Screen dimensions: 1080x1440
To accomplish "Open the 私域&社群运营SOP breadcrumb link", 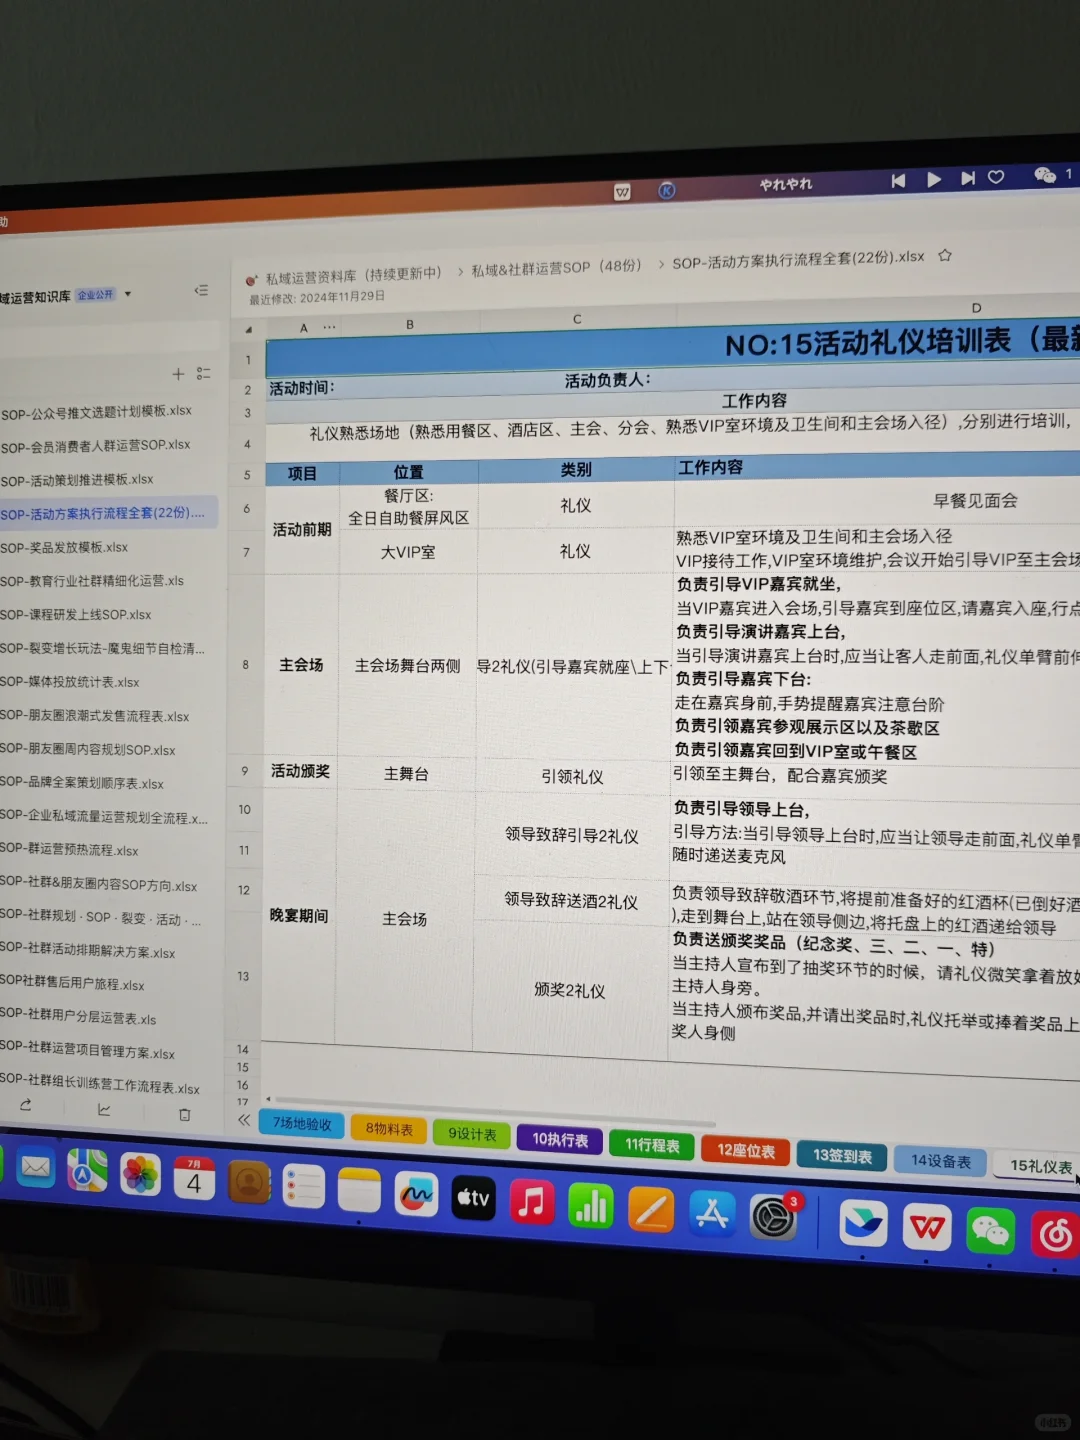I will (555, 266).
